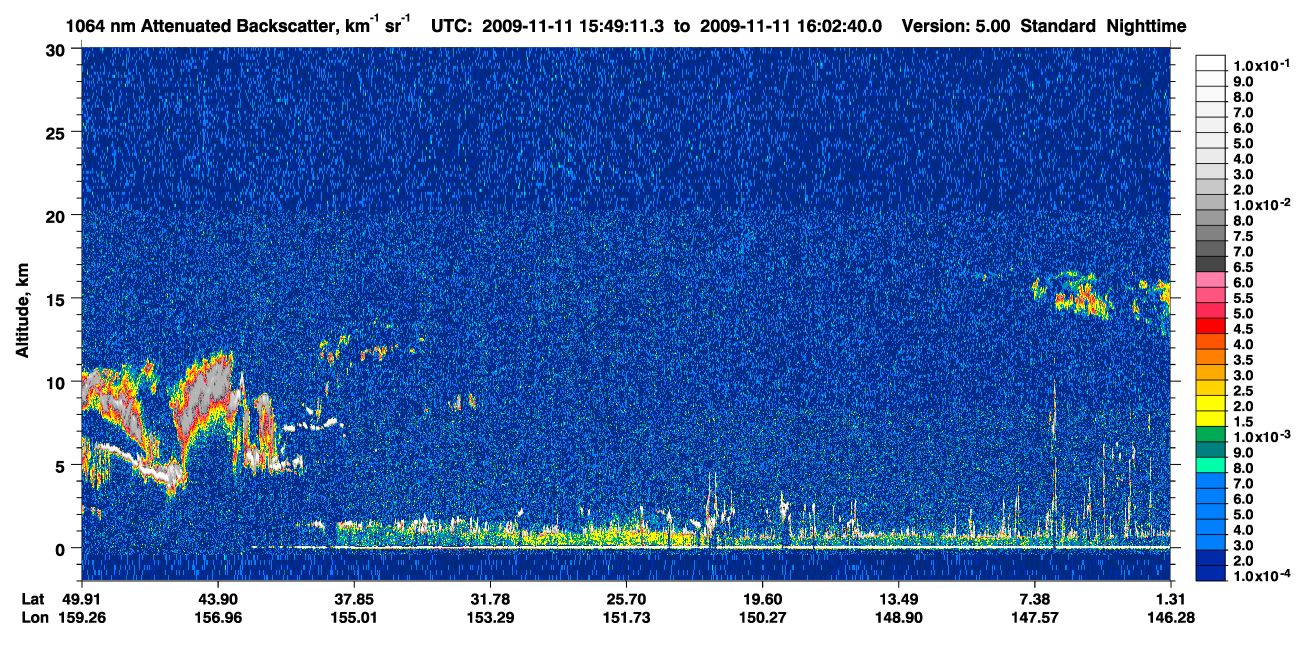Click the colorbar label '2.5'
This screenshot has width=1300, height=667.
[1245, 391]
